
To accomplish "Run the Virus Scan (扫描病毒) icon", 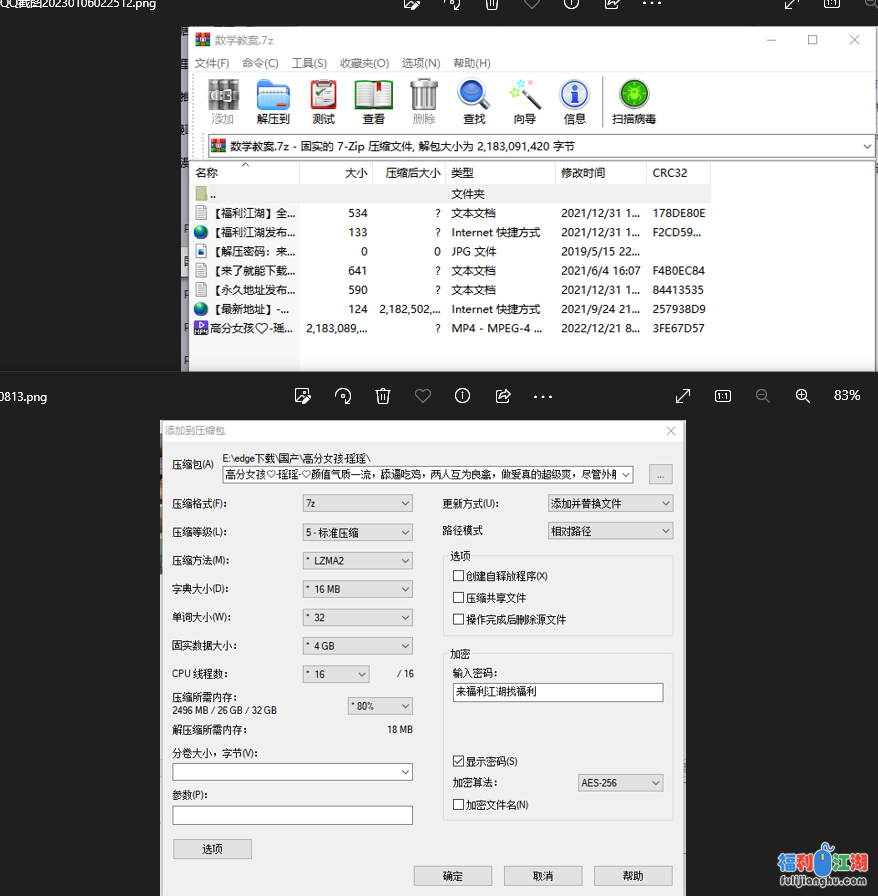I will [634, 102].
